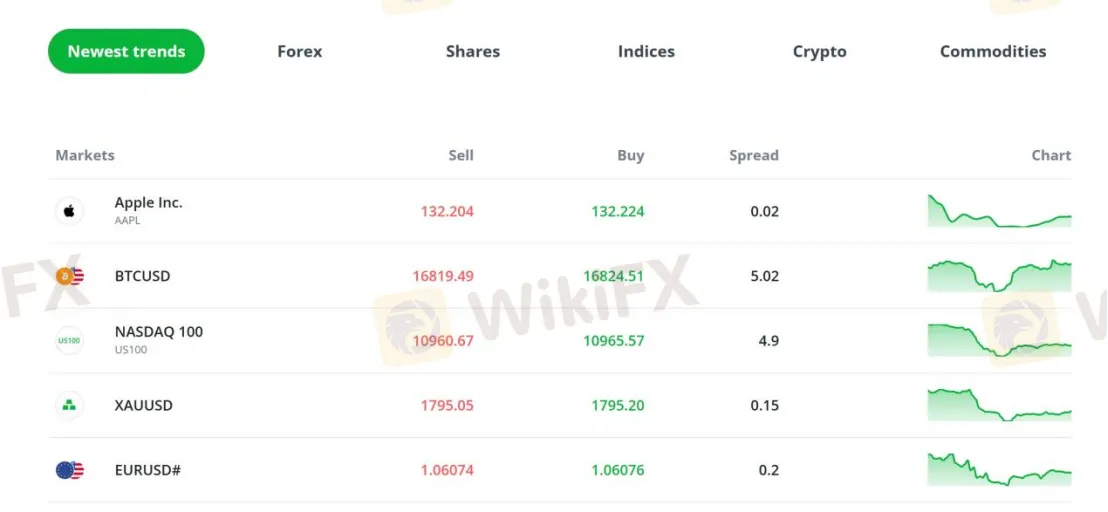Click the EURUSD# flag icon
The image size is (1108, 512).
click(69, 470)
